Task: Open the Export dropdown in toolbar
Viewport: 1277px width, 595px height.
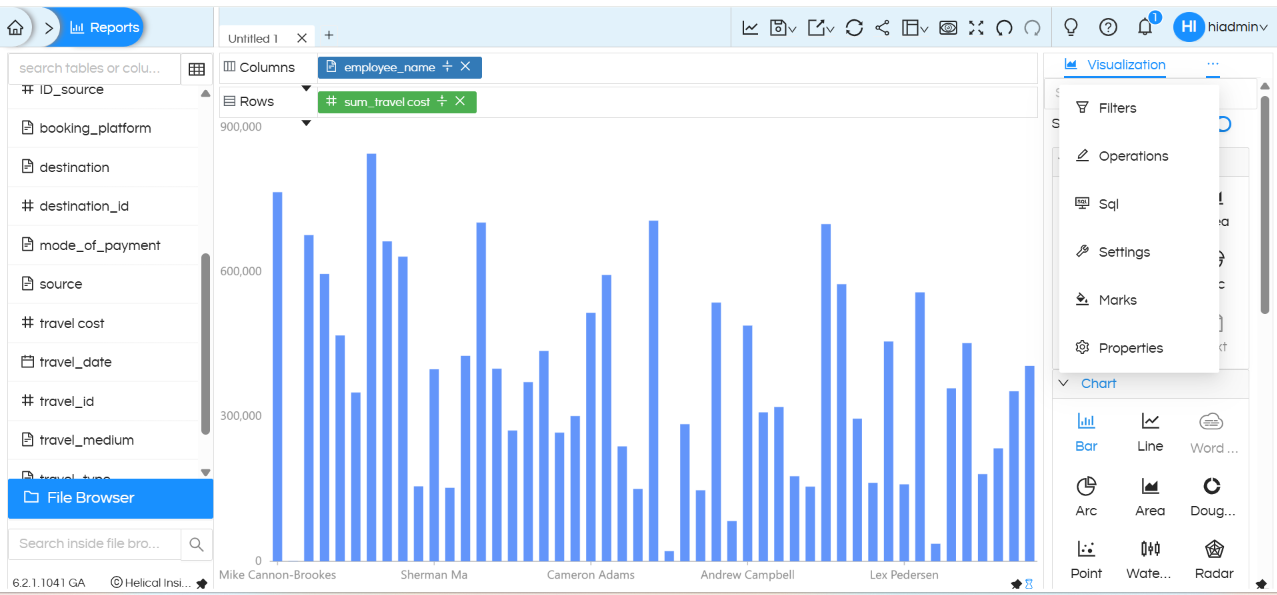Action: tap(821, 28)
